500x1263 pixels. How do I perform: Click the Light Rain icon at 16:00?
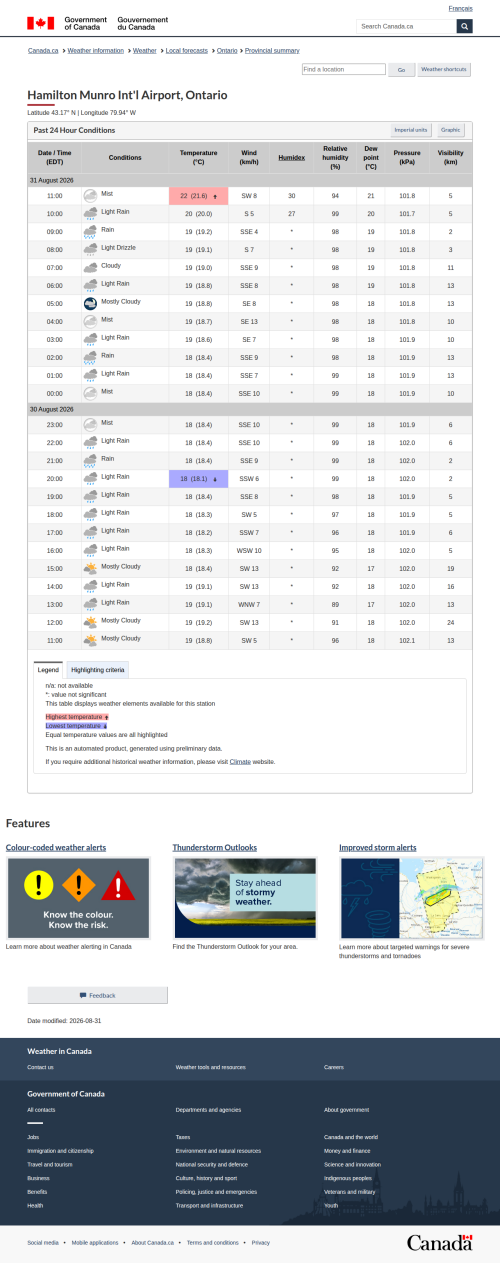tap(90, 550)
